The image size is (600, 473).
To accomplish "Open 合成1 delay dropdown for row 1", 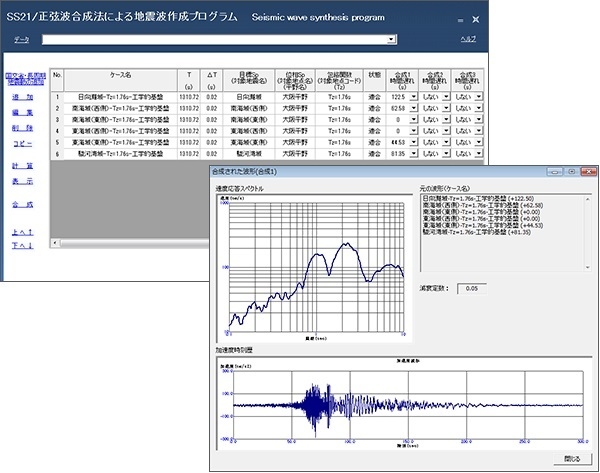I will (412, 96).
